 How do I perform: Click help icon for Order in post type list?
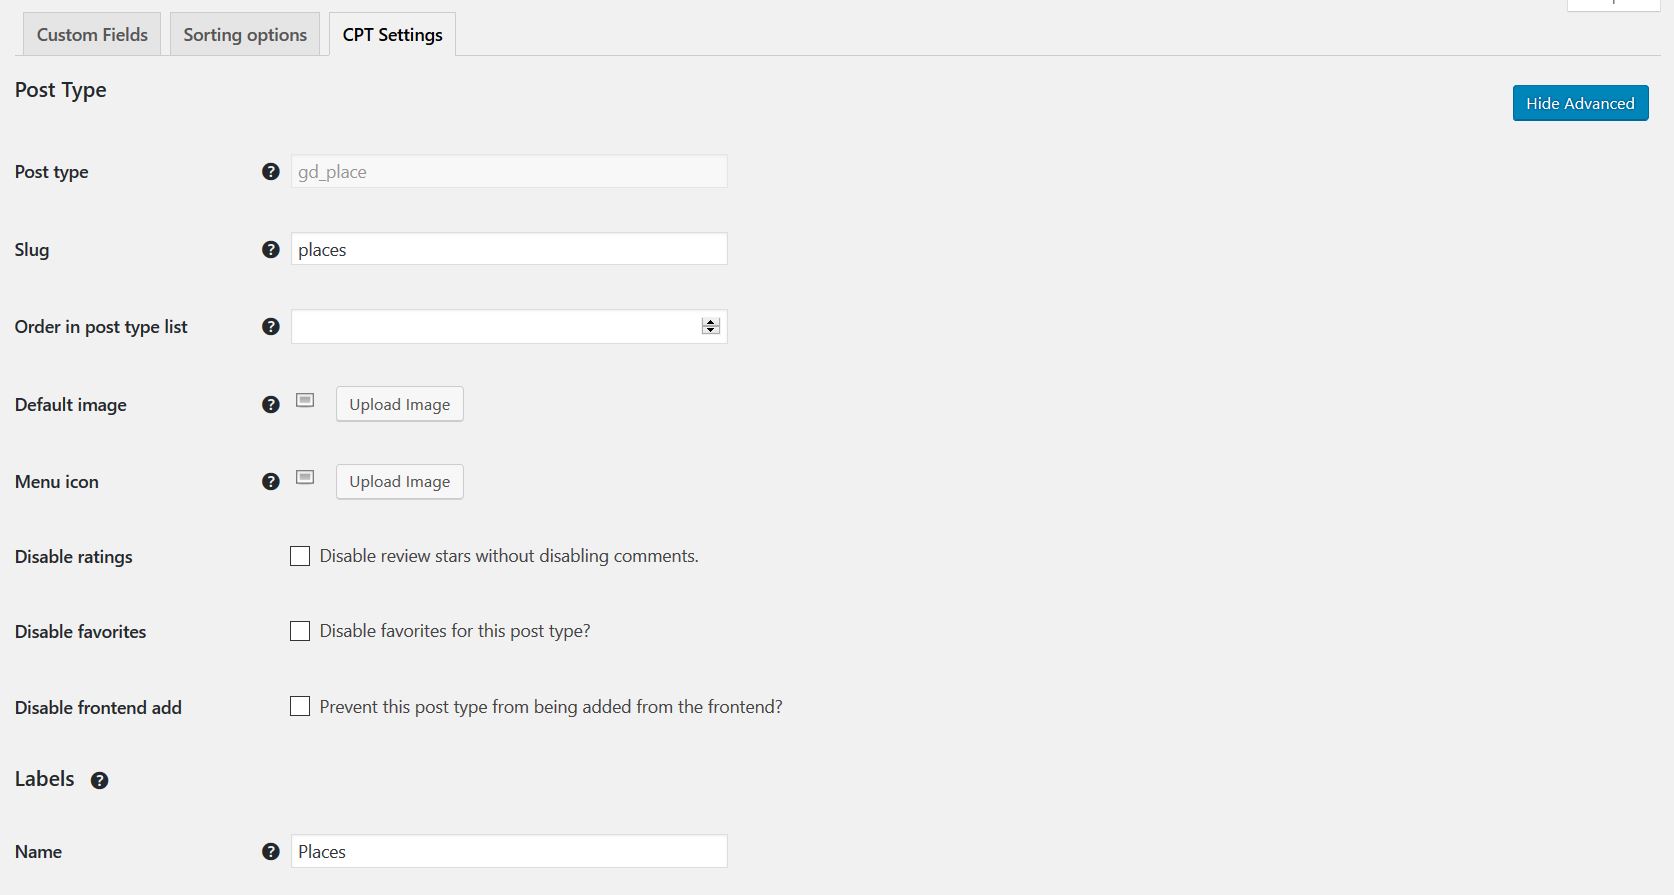click(270, 327)
